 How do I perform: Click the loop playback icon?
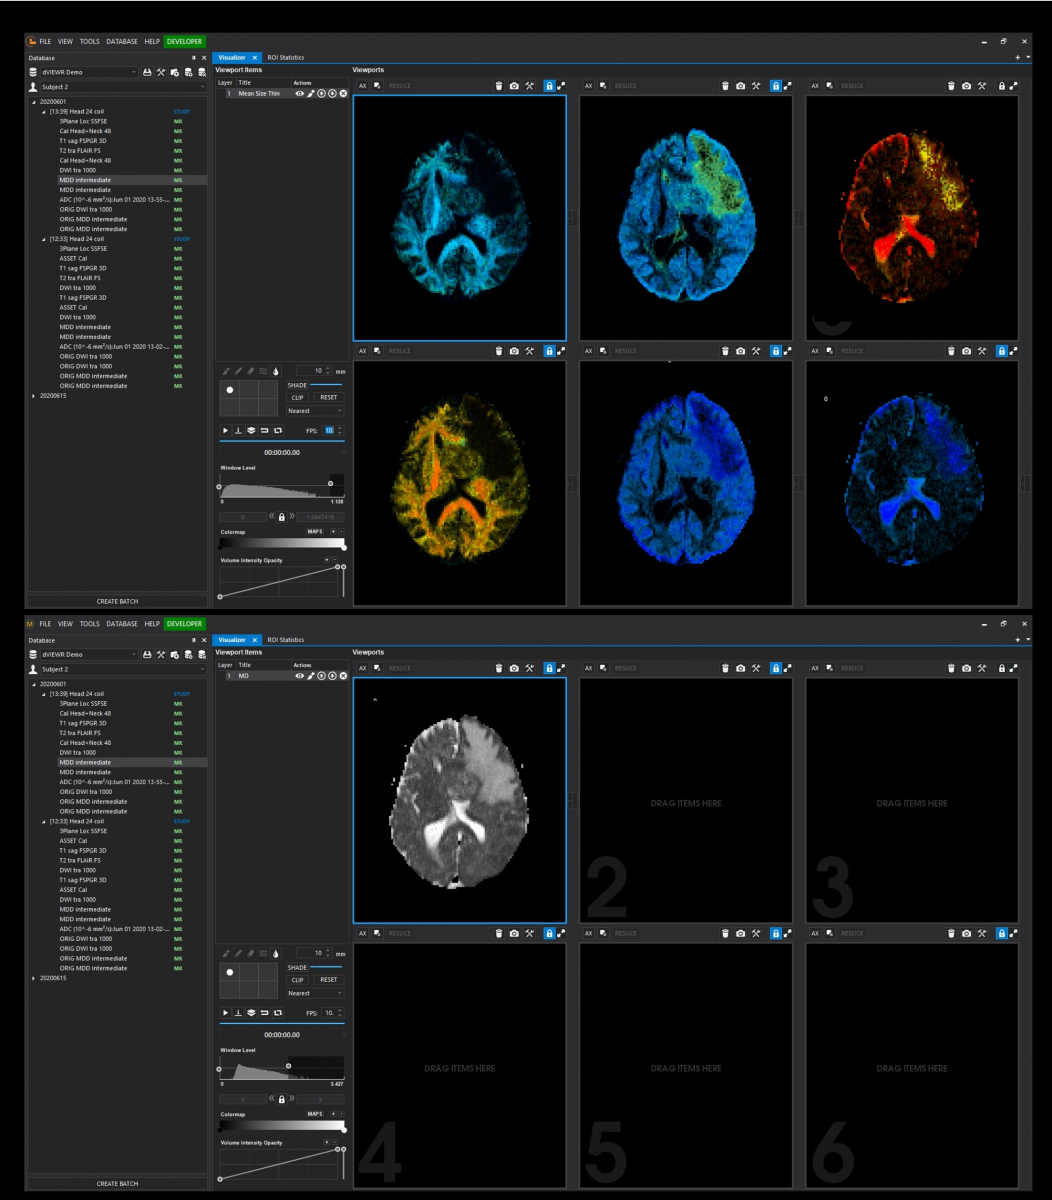(x=278, y=431)
